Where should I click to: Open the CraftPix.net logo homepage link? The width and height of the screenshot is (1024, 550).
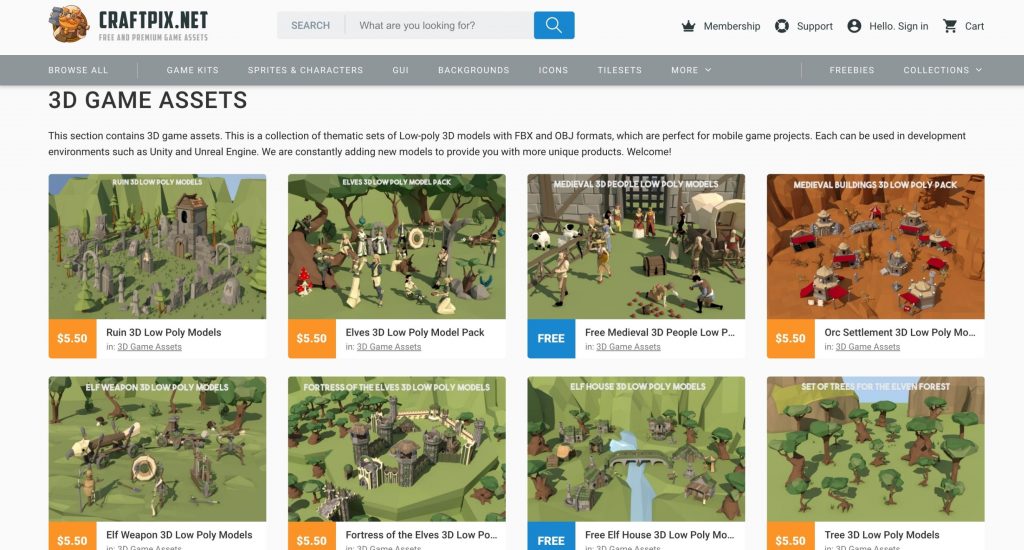pyautogui.click(x=128, y=25)
